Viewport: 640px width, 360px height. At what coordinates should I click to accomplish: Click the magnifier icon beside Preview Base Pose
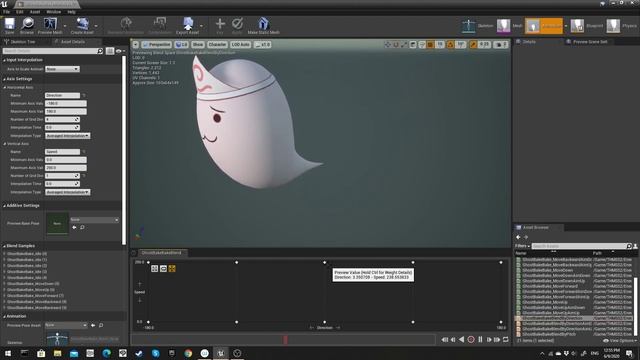[x=82, y=227]
